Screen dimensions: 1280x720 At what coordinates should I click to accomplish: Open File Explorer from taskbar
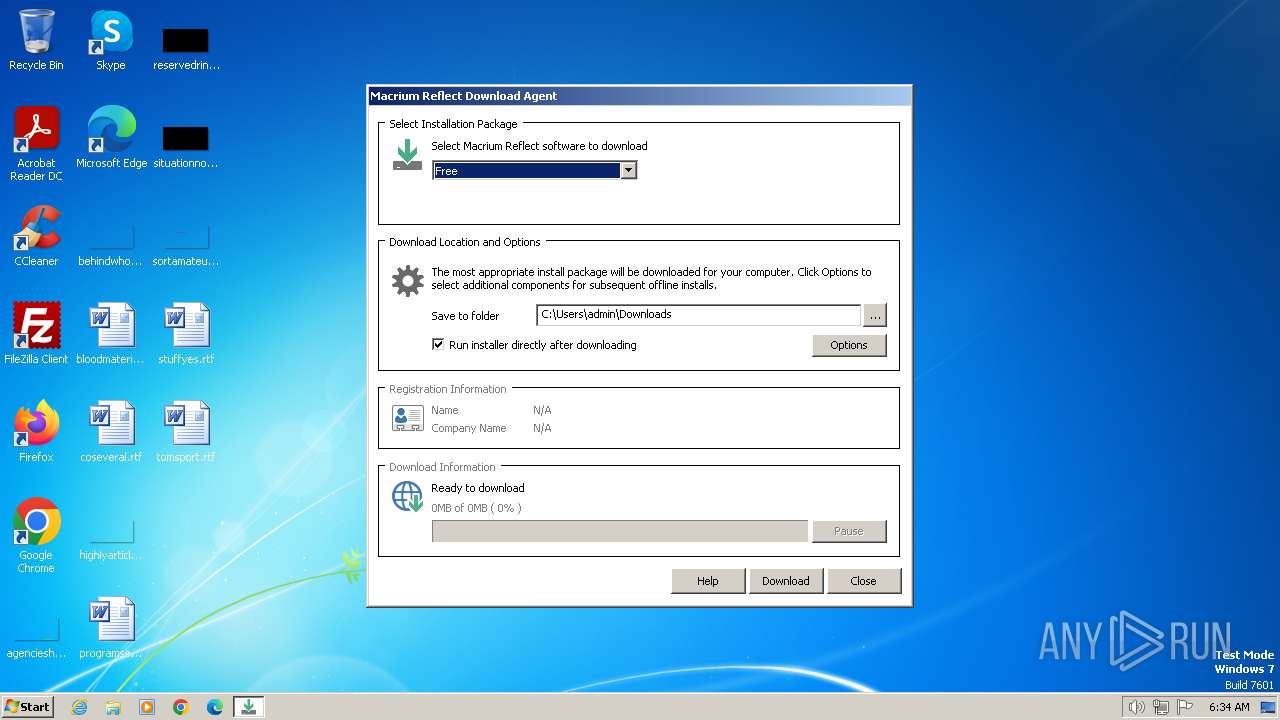[113, 707]
